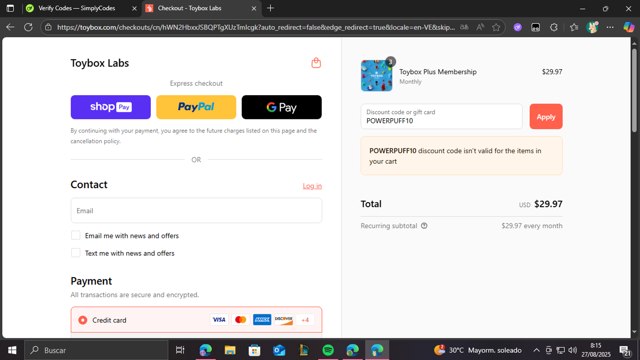Click the browser address bar URL
The width and height of the screenshot is (640, 360).
[256, 27]
